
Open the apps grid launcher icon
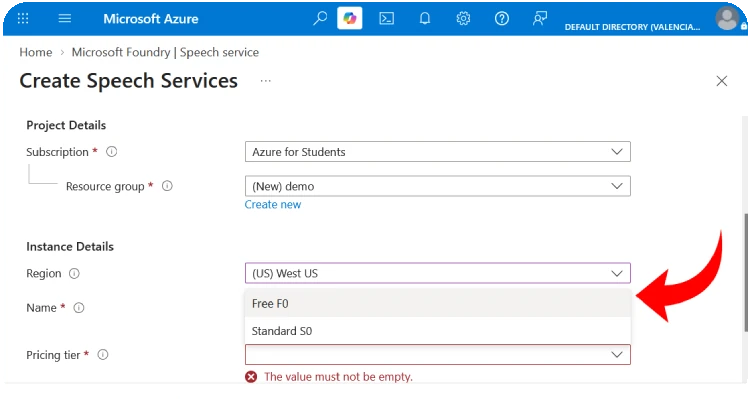point(23,19)
